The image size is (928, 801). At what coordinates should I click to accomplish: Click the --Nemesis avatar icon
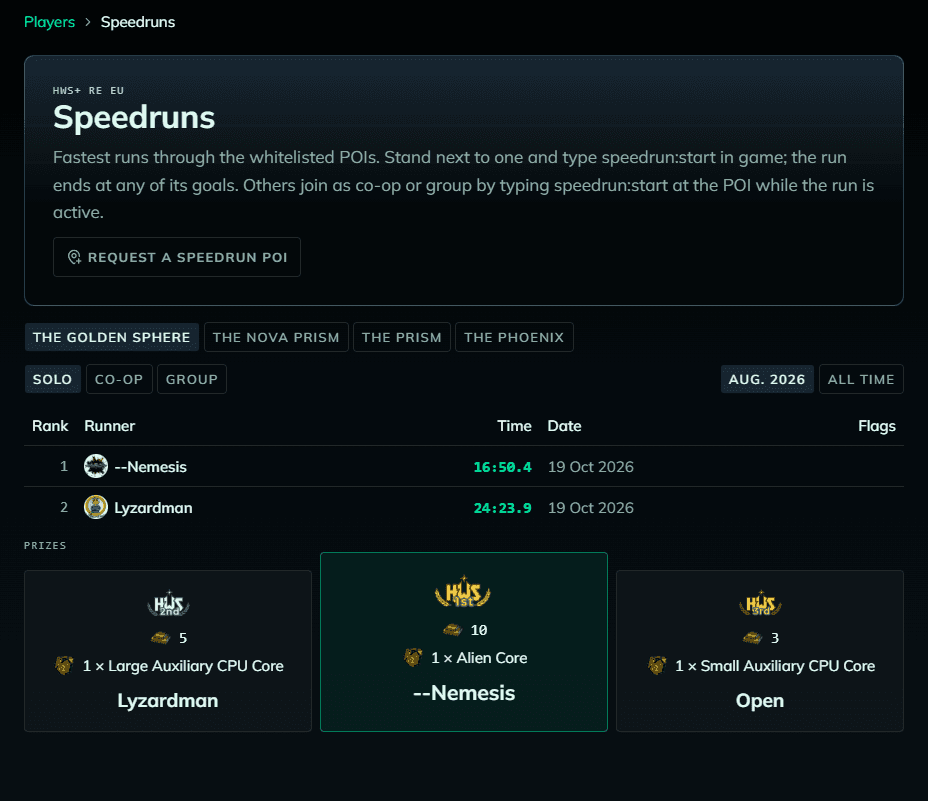[x=96, y=466]
